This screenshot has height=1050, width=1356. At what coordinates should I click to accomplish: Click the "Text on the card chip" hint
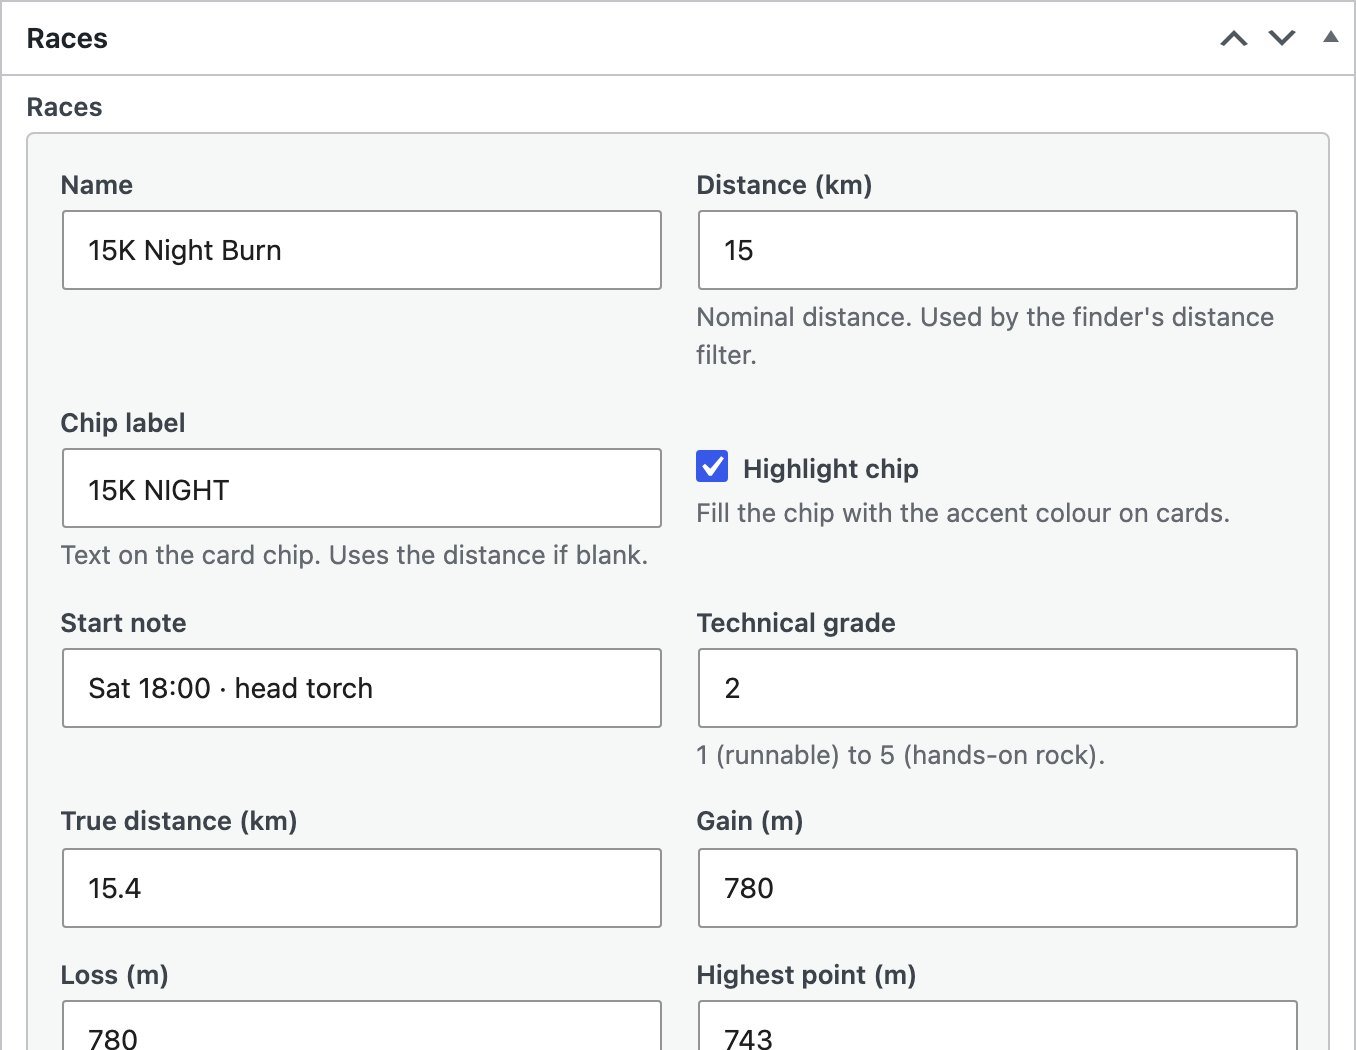coord(354,555)
